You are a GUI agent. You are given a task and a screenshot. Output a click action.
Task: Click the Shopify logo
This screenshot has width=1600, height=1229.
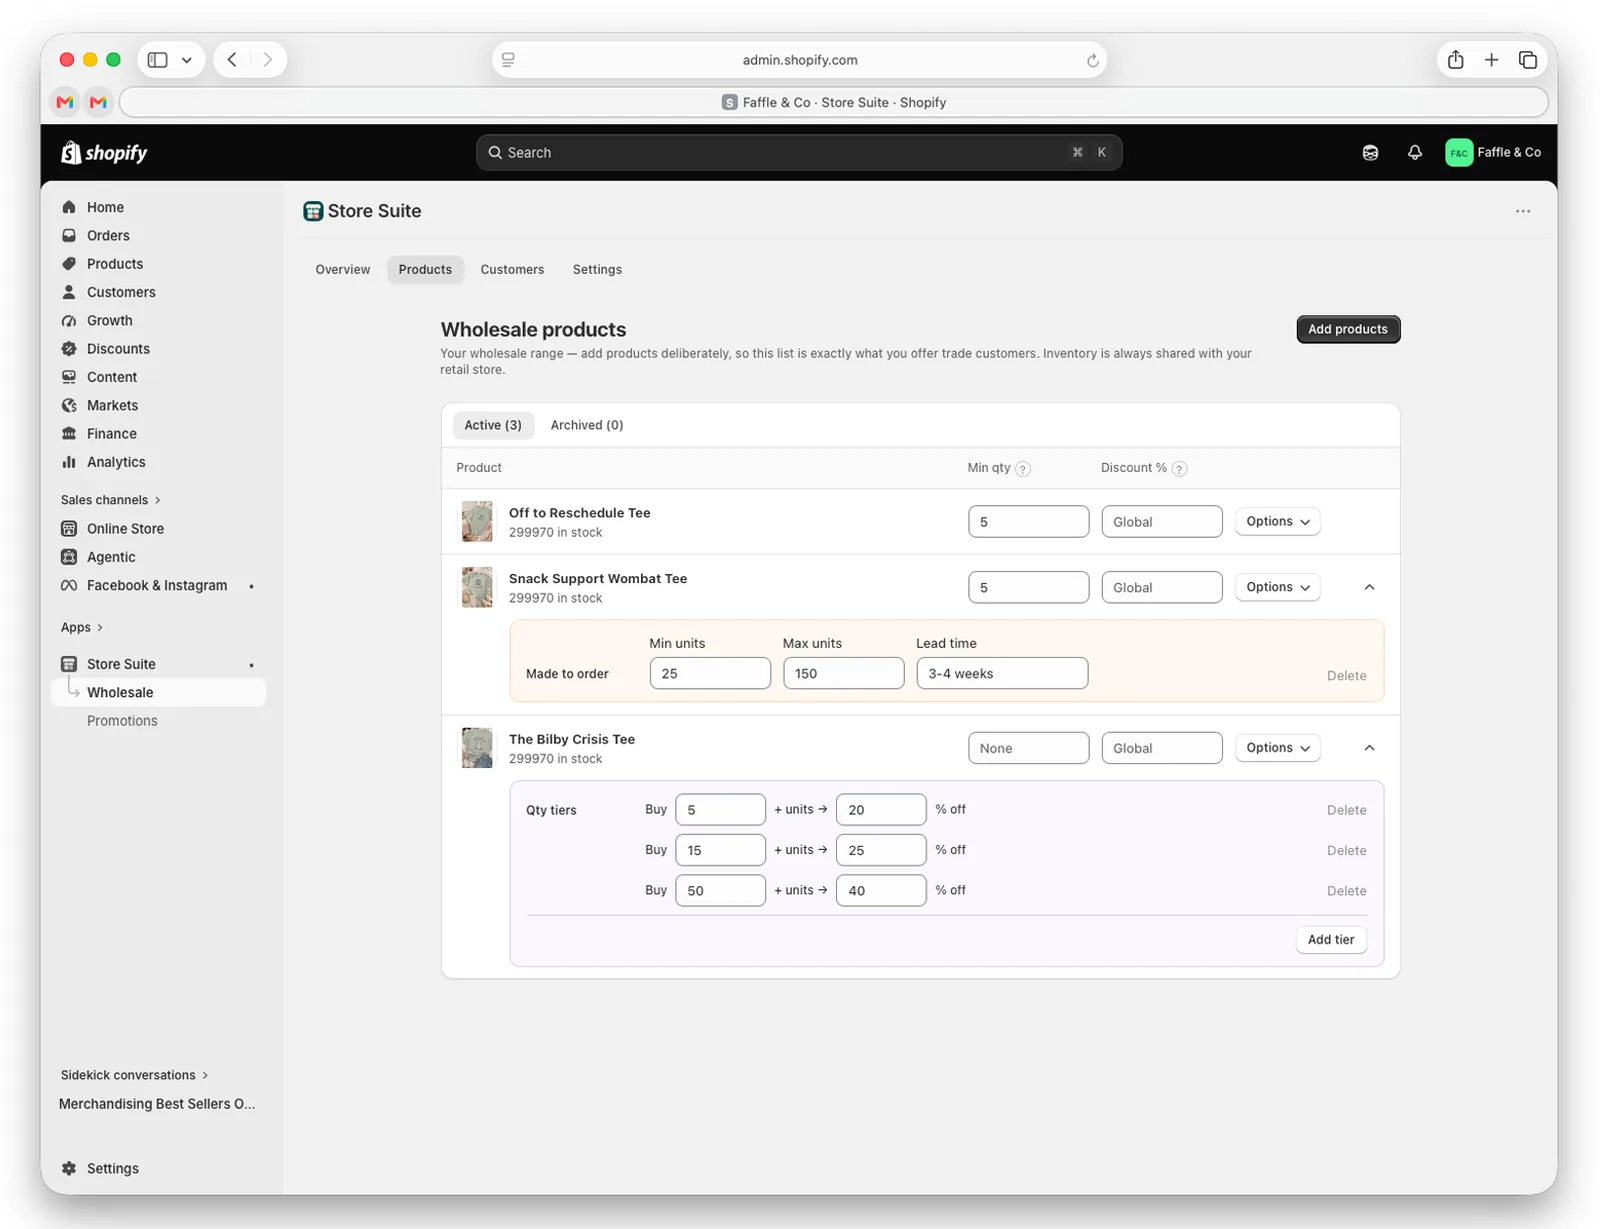(x=104, y=153)
